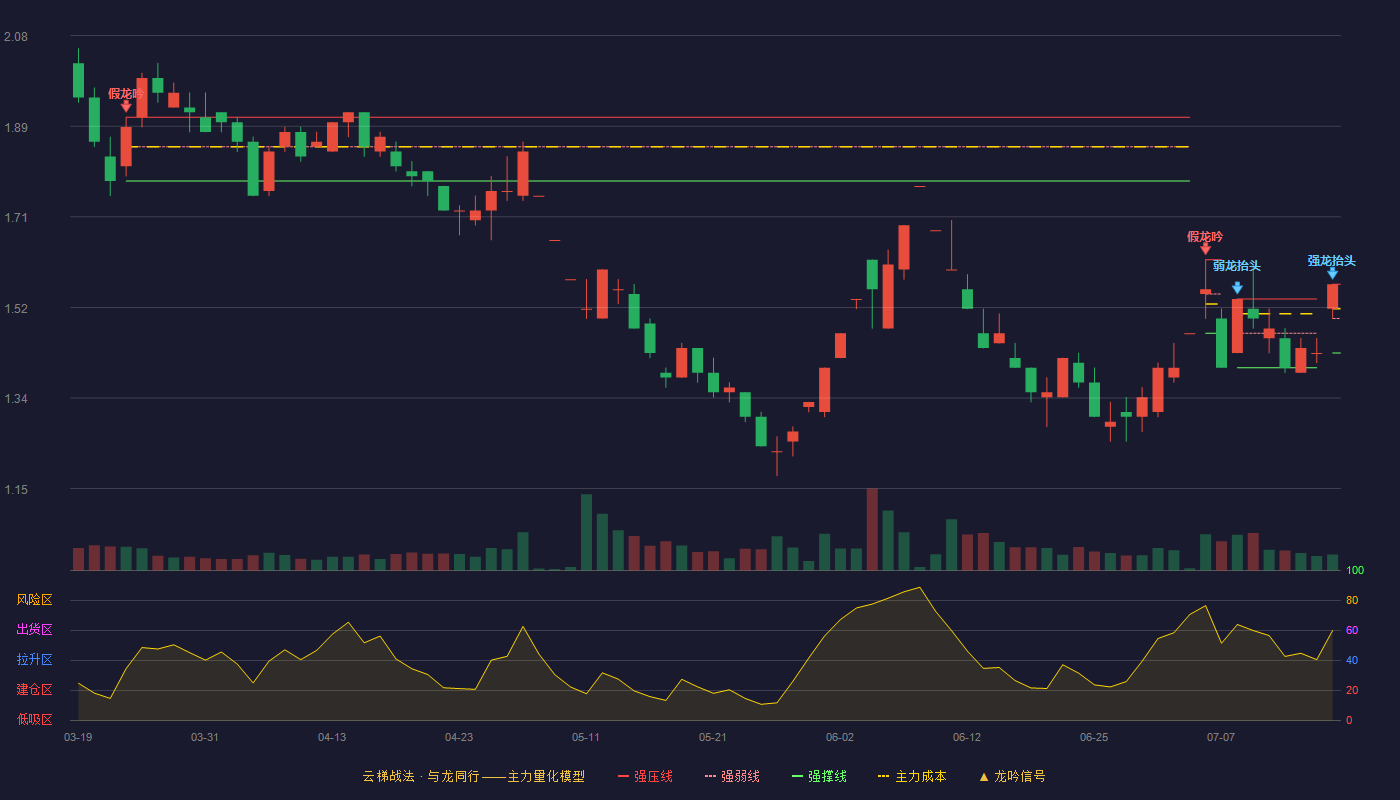
Task: Click the 1.52 price axis label
Action: coord(16,309)
